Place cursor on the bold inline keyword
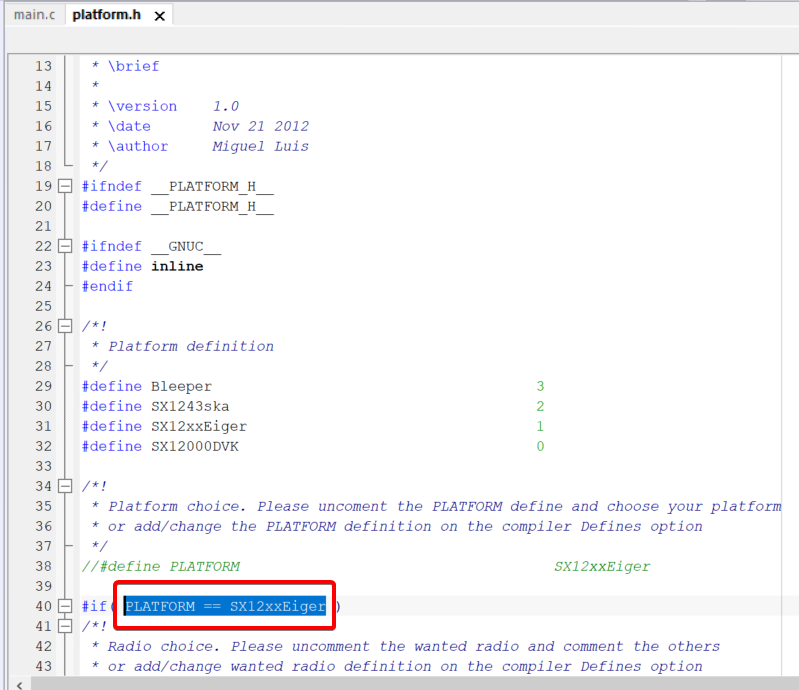Image resolution: width=799 pixels, height=690 pixels. pos(177,266)
